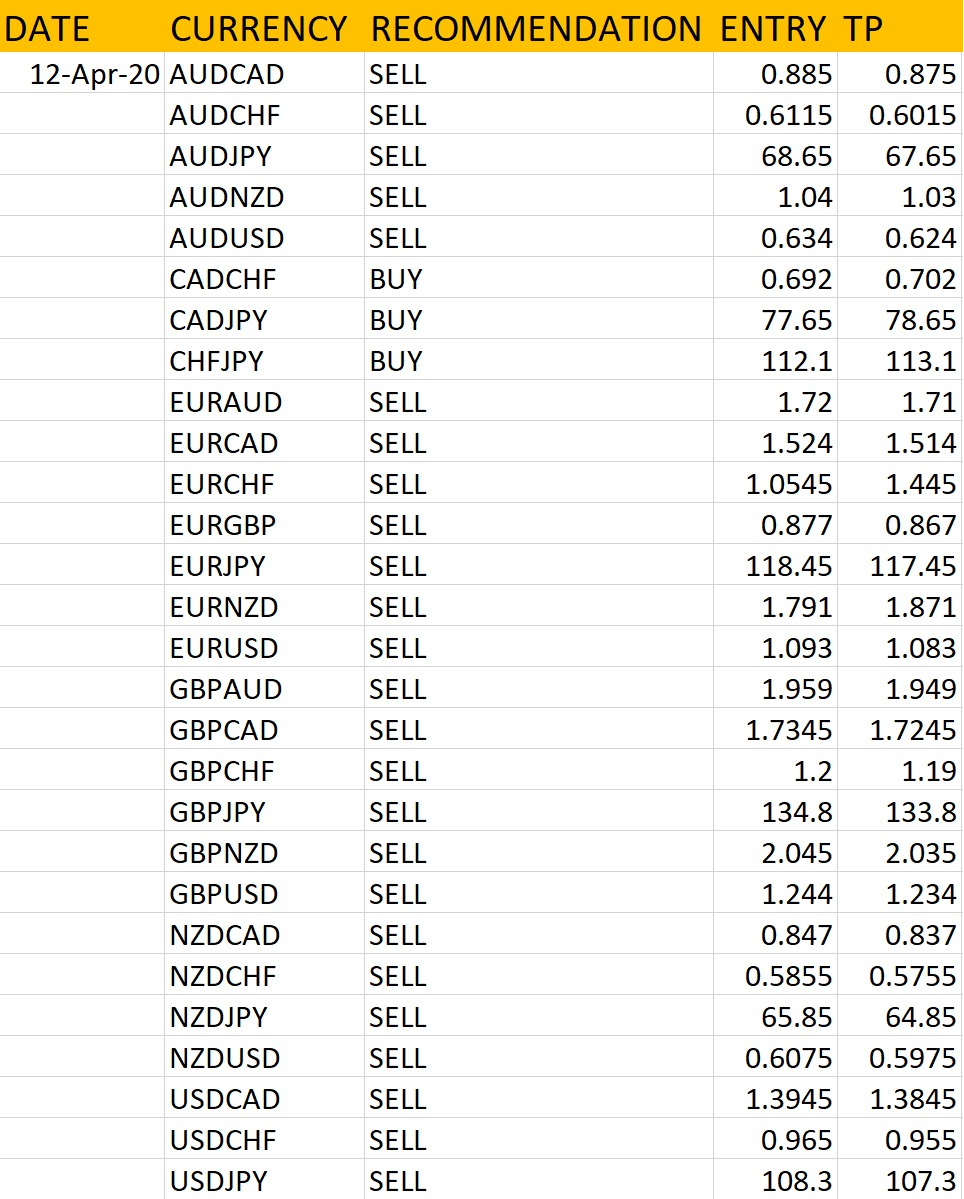Select the RECOMMENDATION header cell
This screenshot has height=1199, width=964.
pos(538,28)
